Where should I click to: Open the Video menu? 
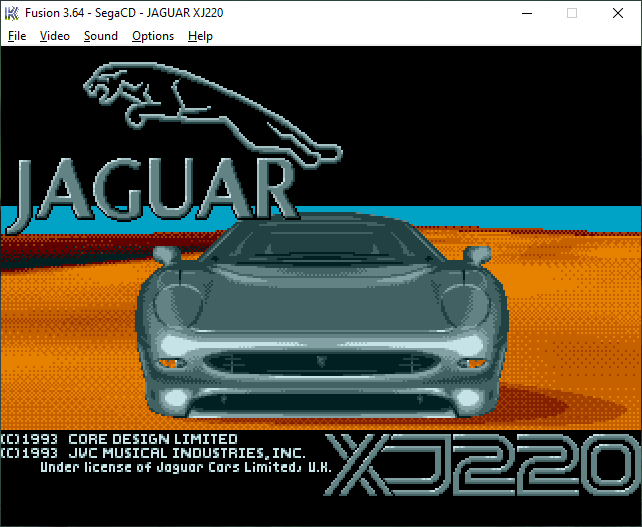click(x=55, y=36)
